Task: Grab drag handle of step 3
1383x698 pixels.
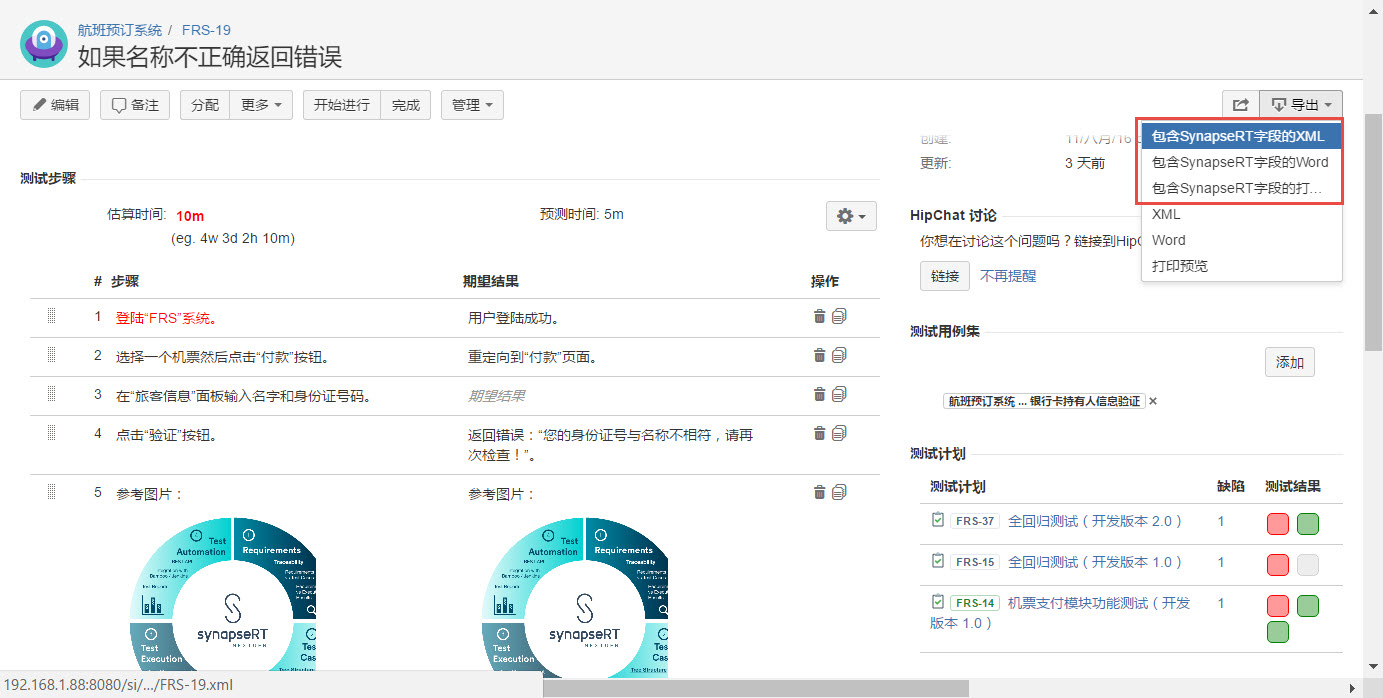Action: 51,394
